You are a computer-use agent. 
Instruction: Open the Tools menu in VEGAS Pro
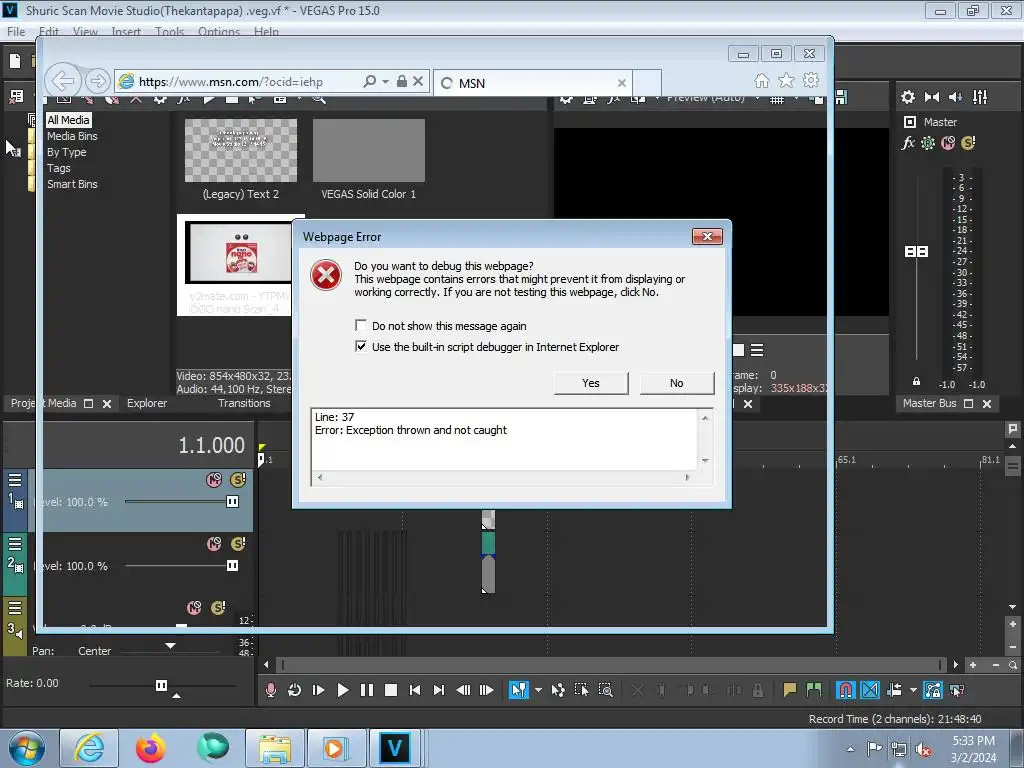pyautogui.click(x=169, y=31)
